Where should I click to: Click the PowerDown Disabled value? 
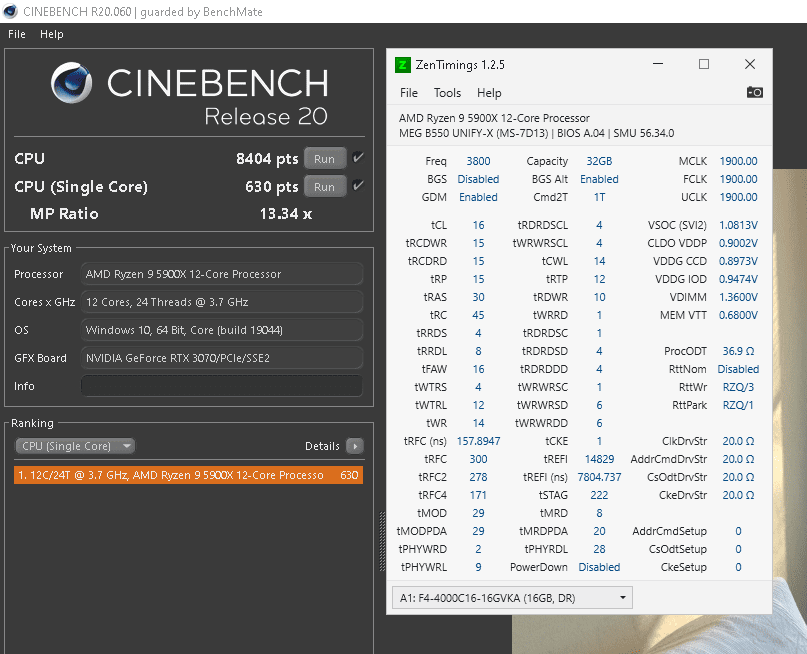599,568
